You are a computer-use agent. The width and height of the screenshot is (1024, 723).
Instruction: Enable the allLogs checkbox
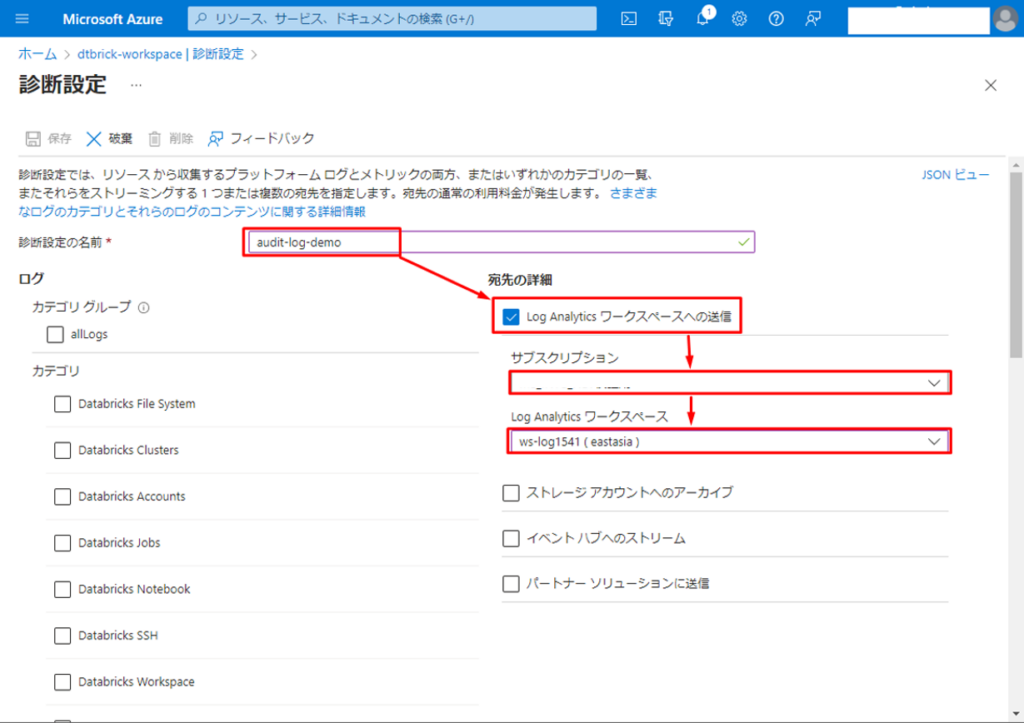55,335
